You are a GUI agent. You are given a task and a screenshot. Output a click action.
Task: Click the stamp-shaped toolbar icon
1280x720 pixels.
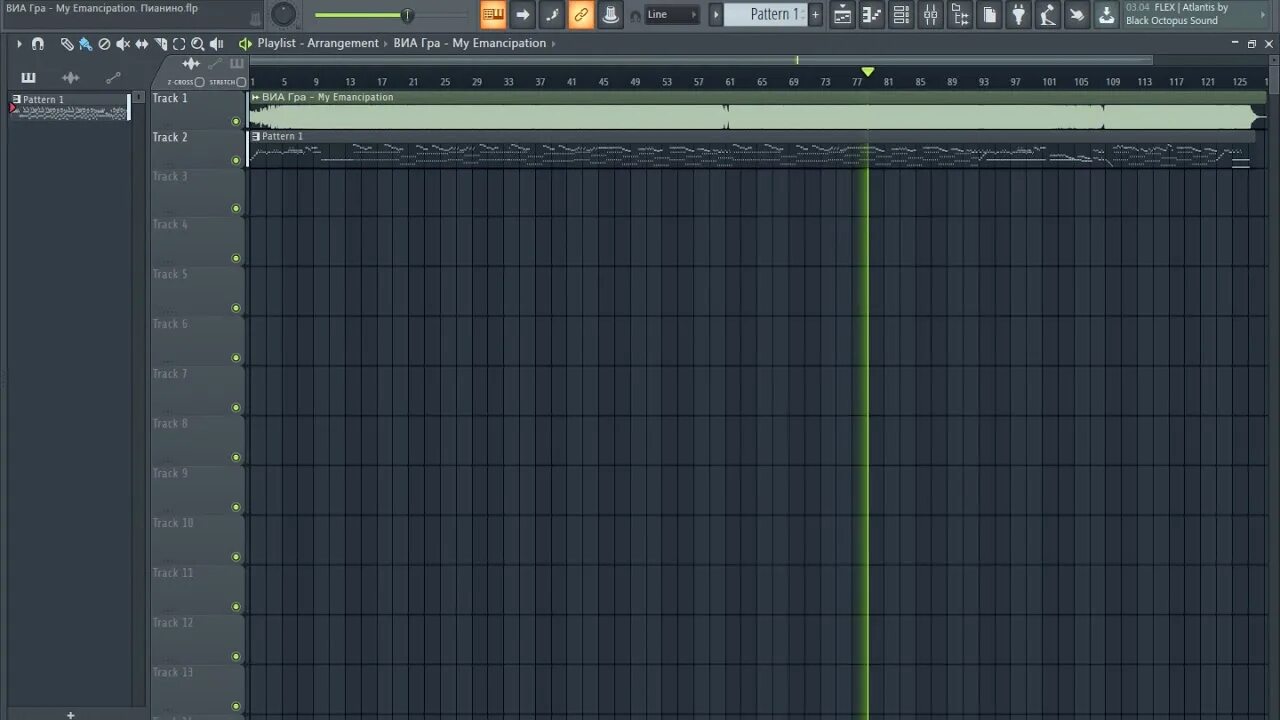[x=610, y=14]
